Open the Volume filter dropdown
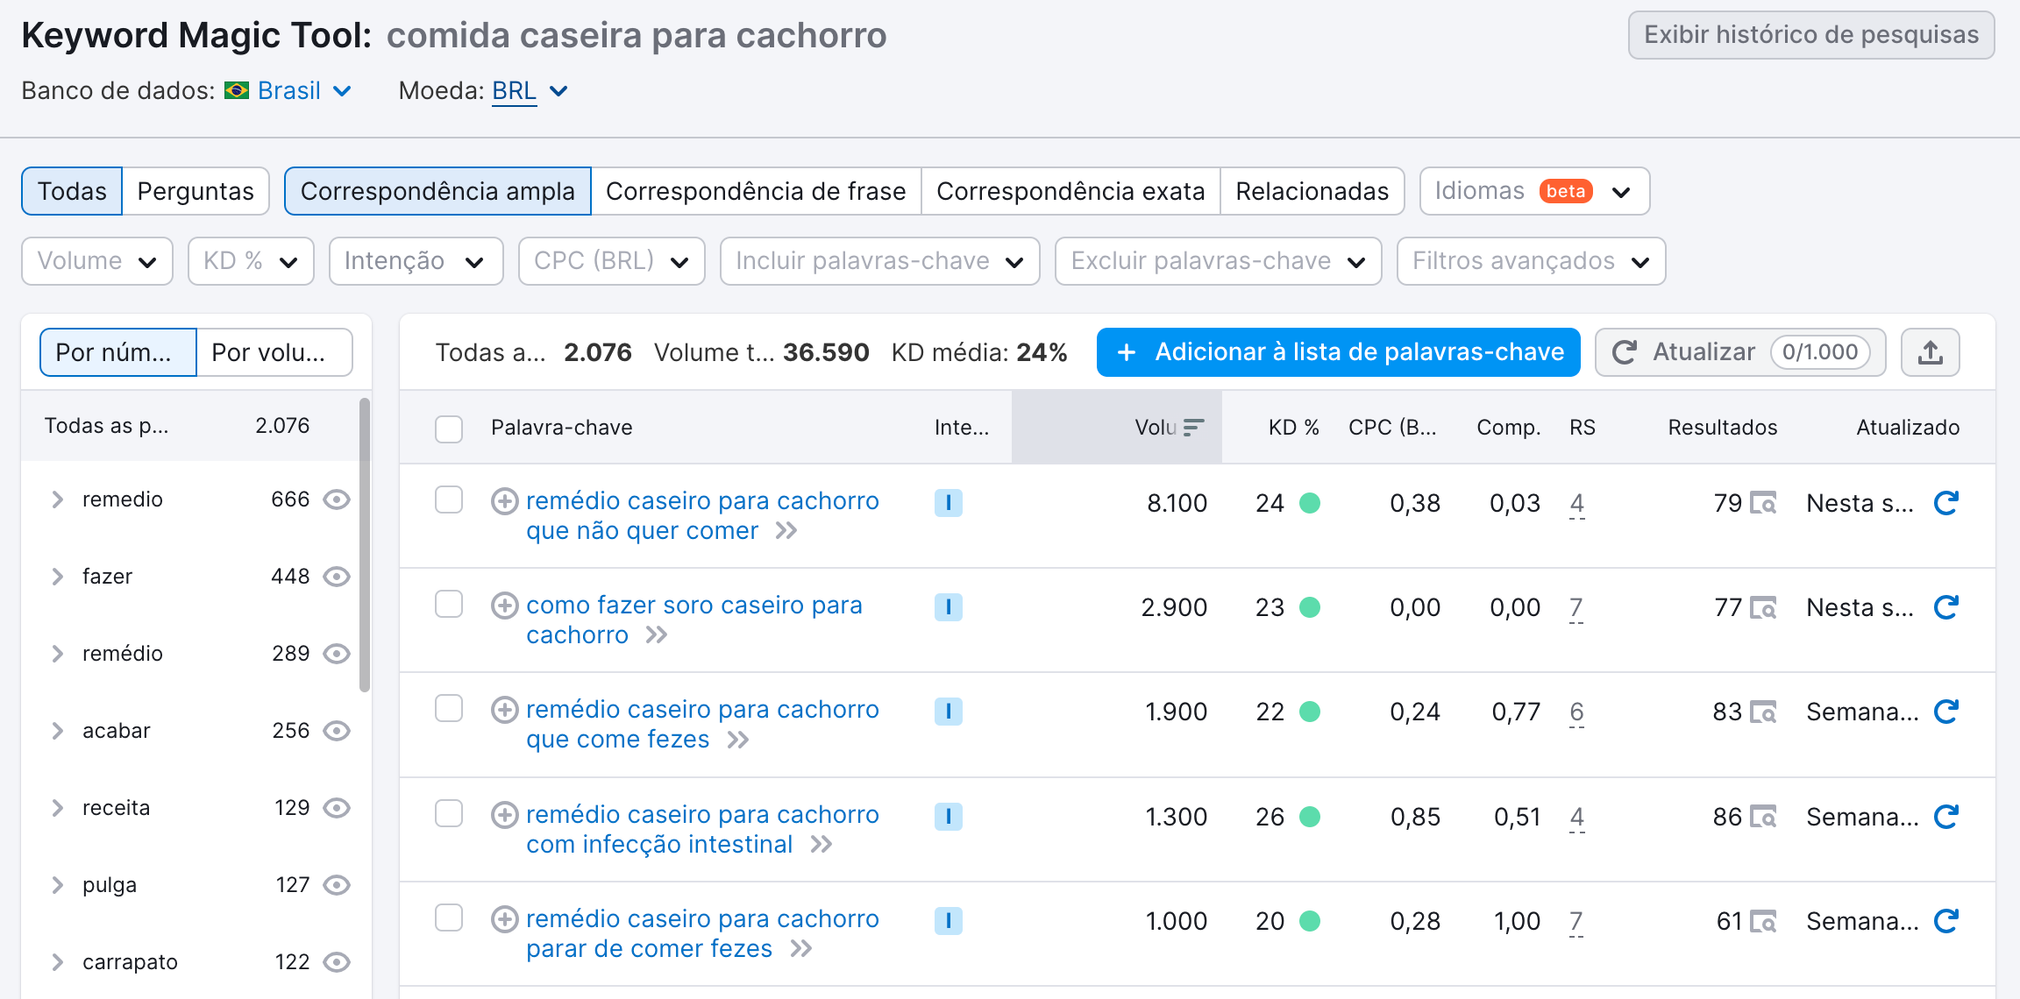The width and height of the screenshot is (2020, 999). pyautogui.click(x=96, y=260)
